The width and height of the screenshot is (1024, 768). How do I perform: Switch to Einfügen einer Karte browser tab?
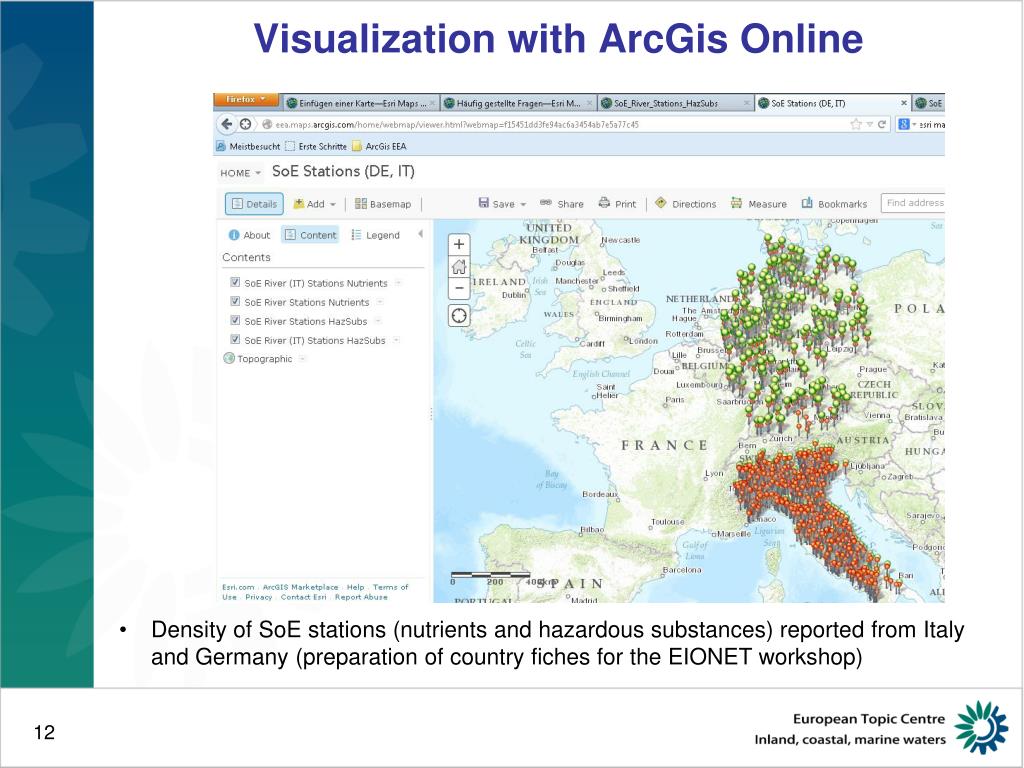[359, 103]
